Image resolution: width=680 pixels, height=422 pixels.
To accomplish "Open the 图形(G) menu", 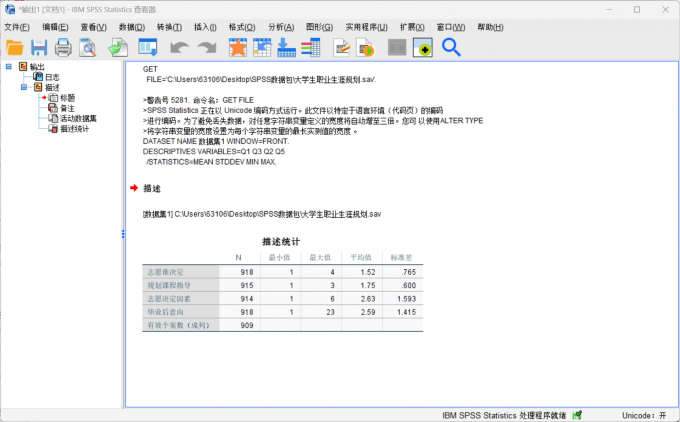I will [x=319, y=26].
